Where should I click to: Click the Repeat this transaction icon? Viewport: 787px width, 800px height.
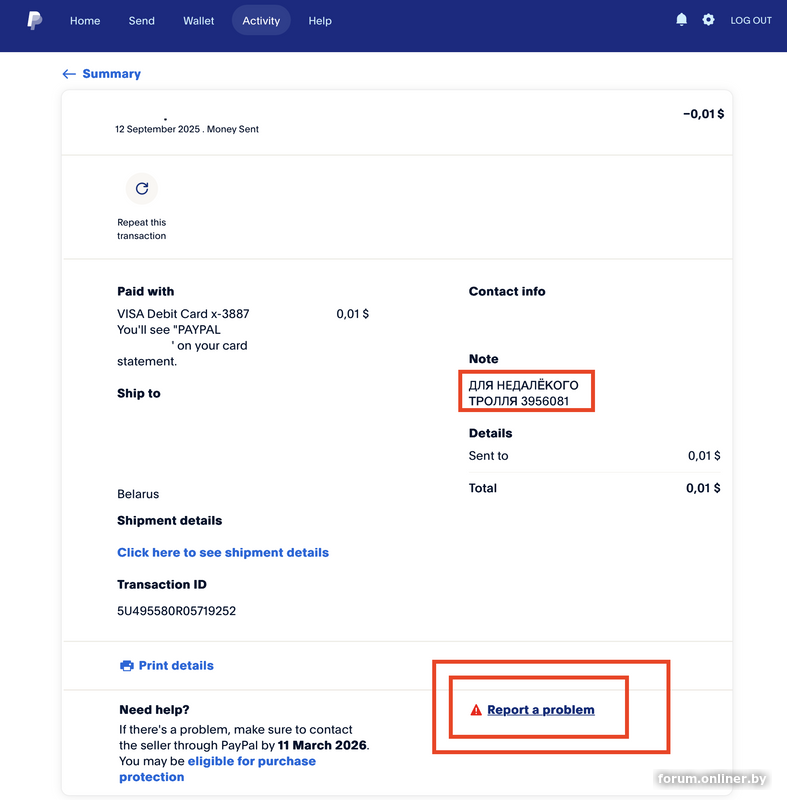142,188
